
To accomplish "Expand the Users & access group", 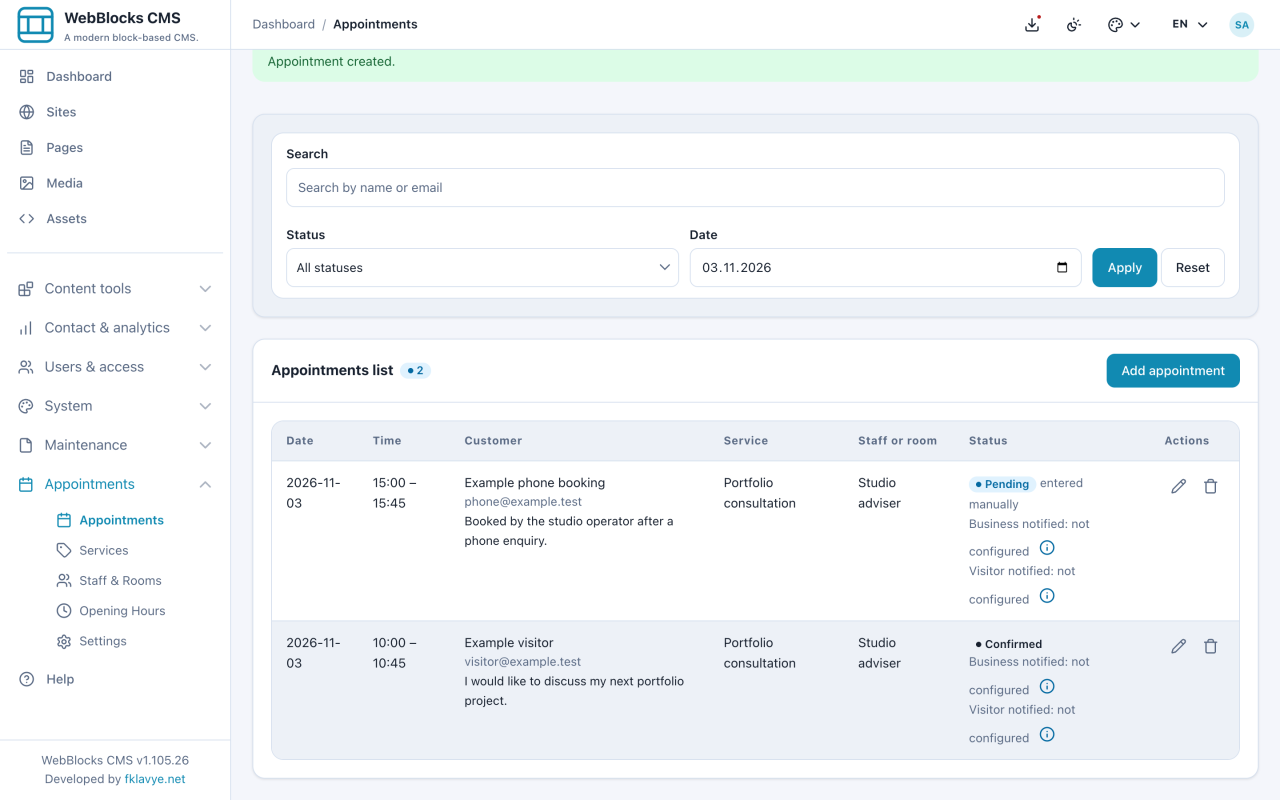I will coord(115,366).
